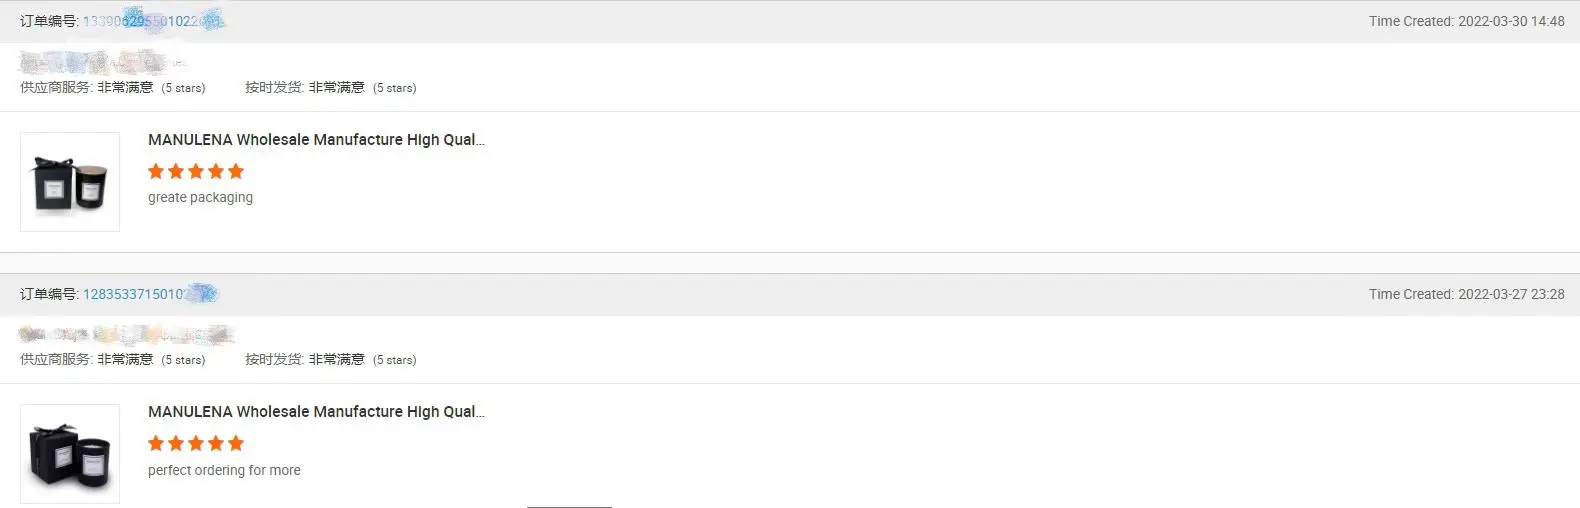Click 供应商服务 rating under order 13390

point(113,88)
